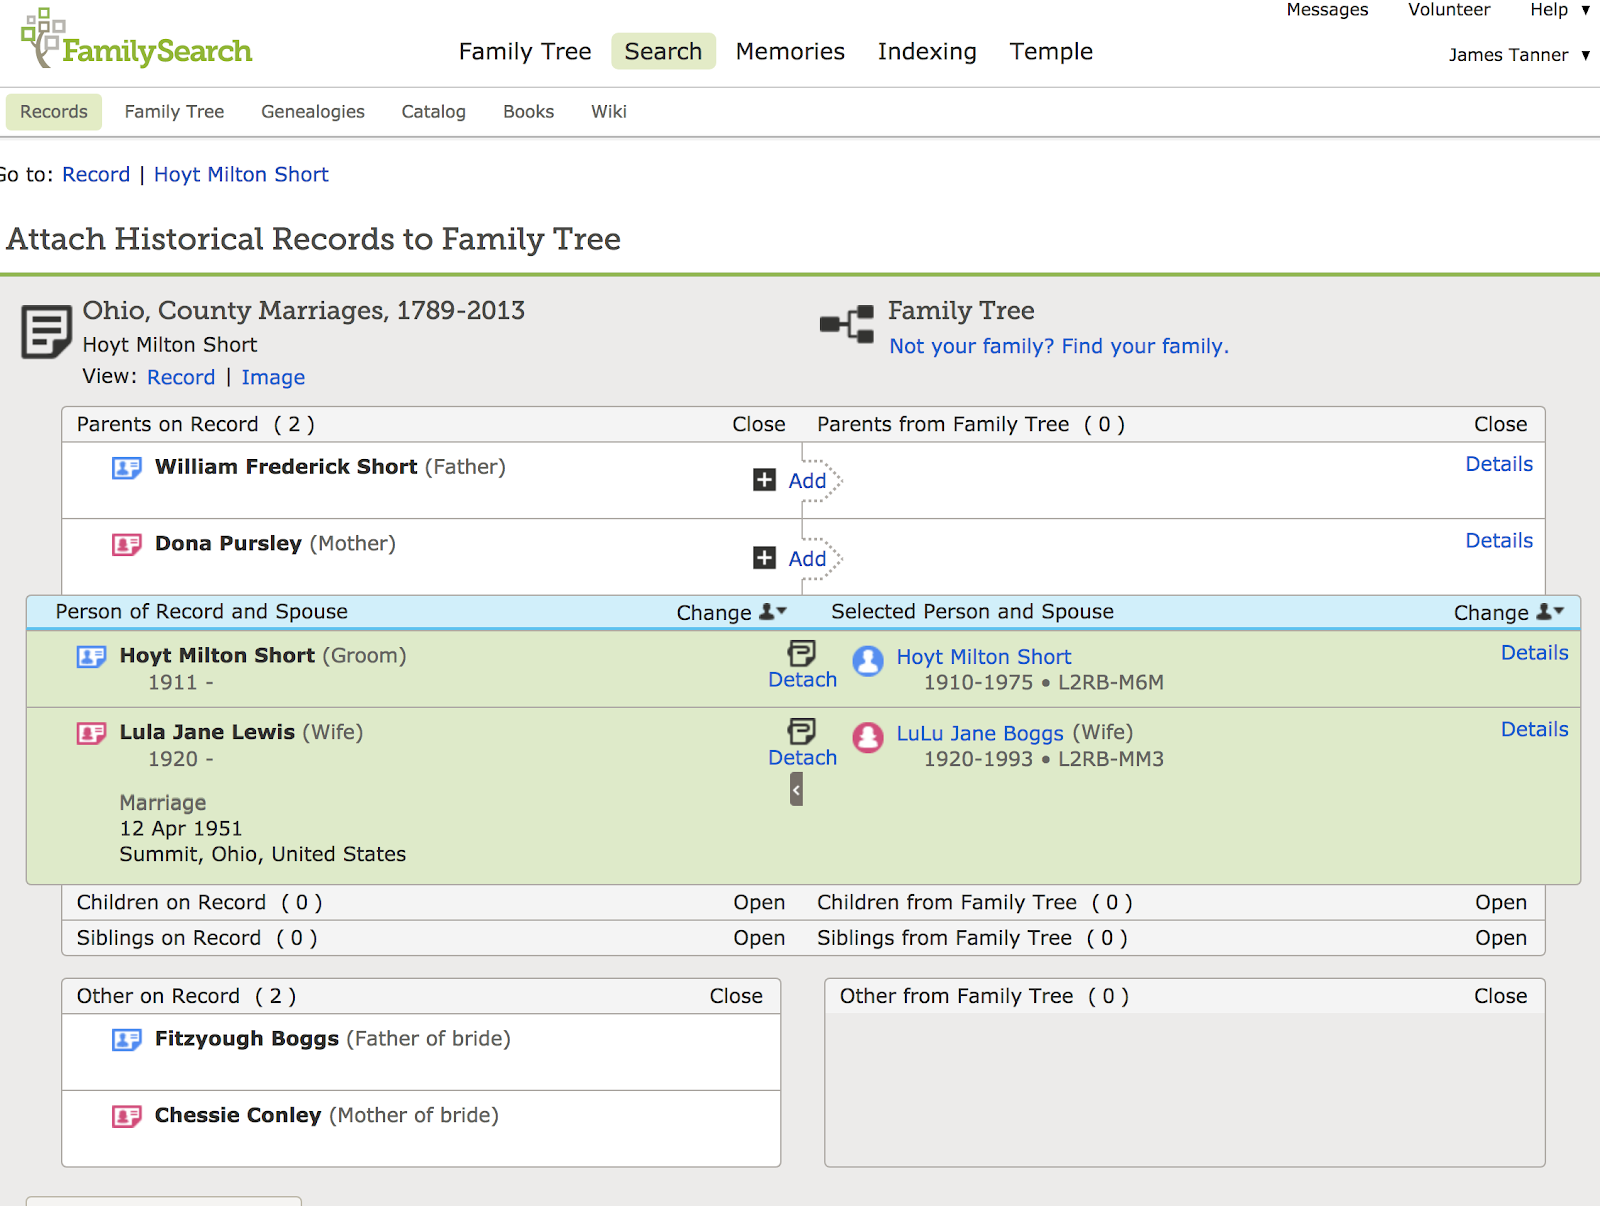Click Hoyt Milton Short's blue tree portrait icon

868,660
